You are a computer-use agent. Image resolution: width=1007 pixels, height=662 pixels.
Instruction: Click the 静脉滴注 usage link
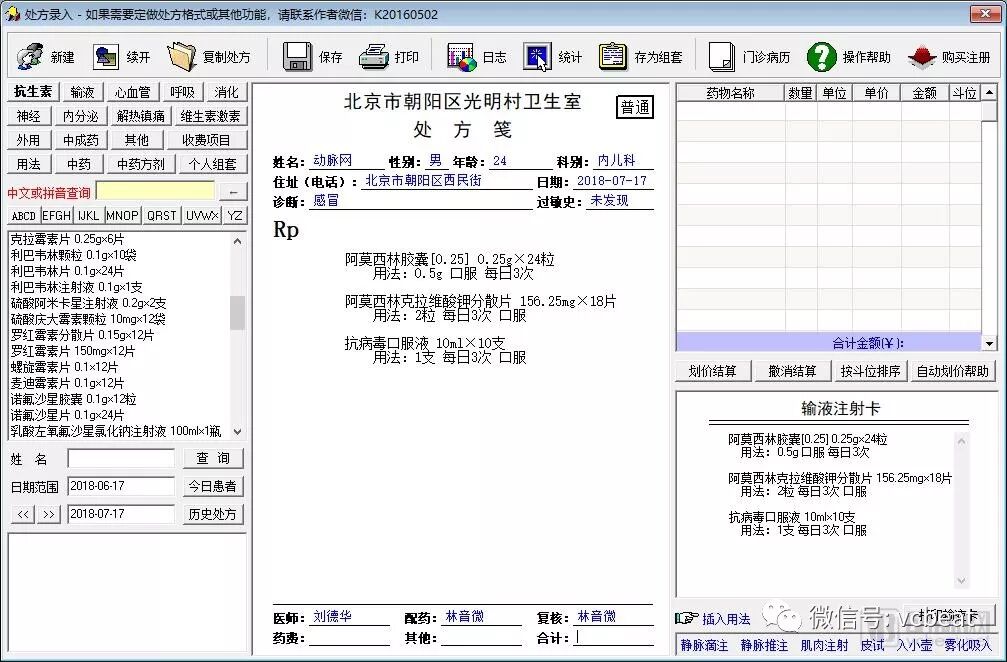[x=705, y=645]
